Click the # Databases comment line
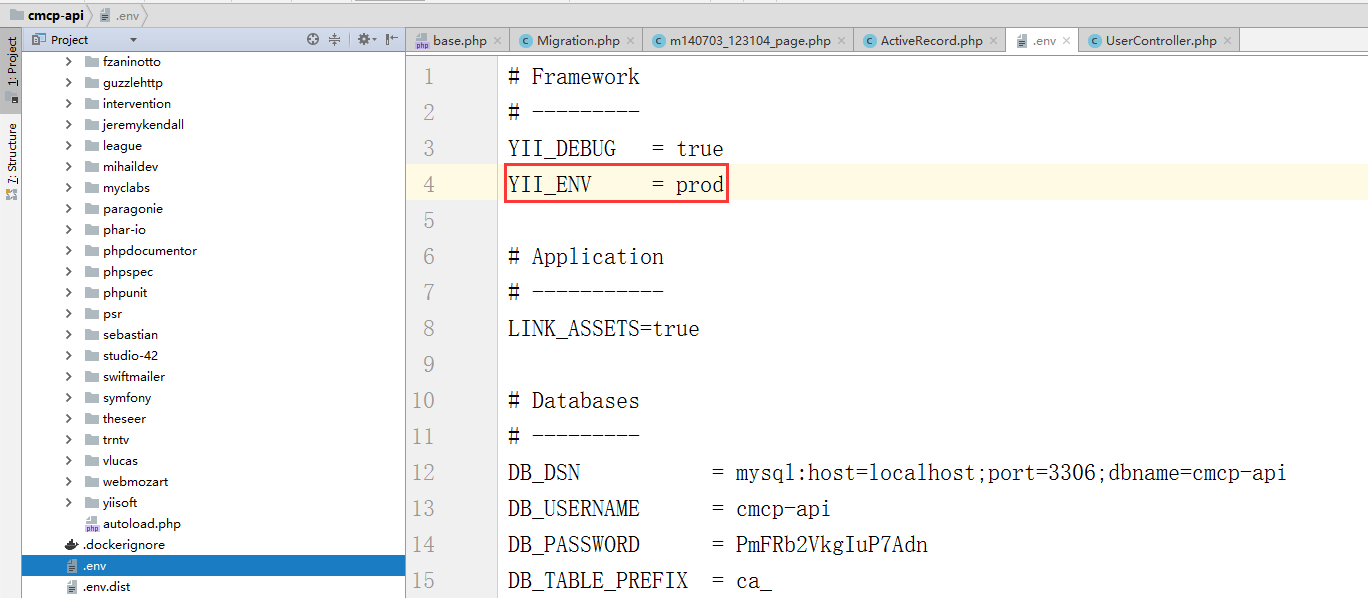Image resolution: width=1368 pixels, height=598 pixels. [x=573, y=401]
